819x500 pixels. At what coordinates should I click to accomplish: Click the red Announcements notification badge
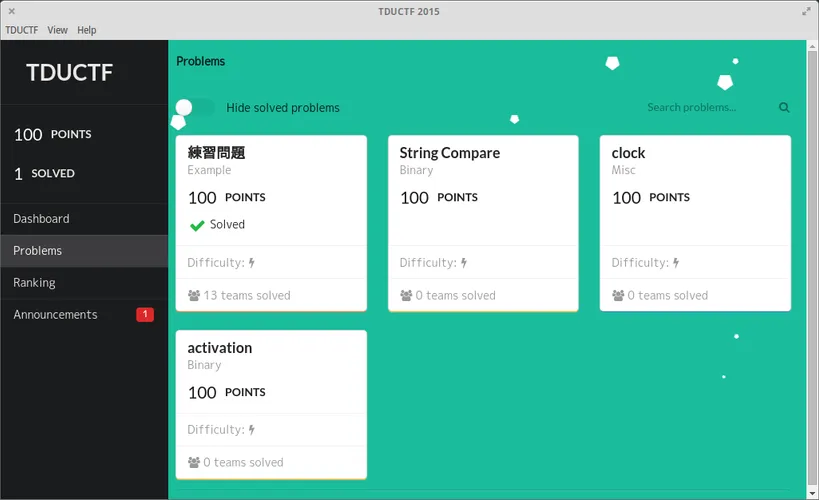point(145,314)
